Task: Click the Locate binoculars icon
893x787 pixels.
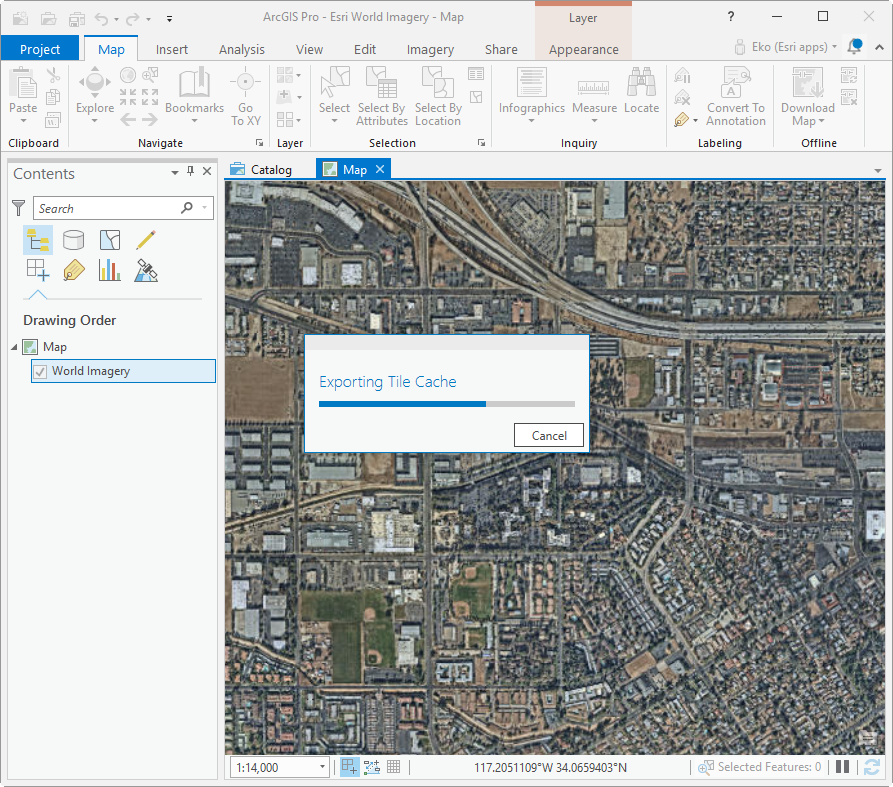Action: point(641,83)
